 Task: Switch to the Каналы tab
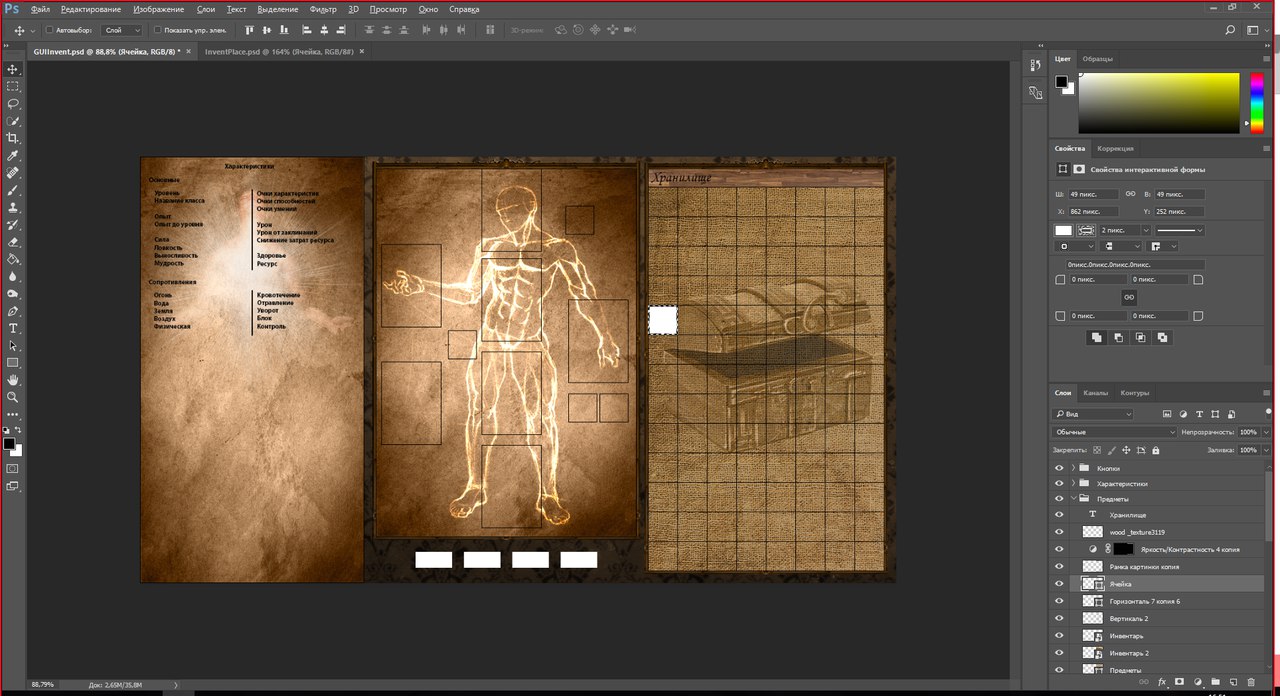point(1095,392)
